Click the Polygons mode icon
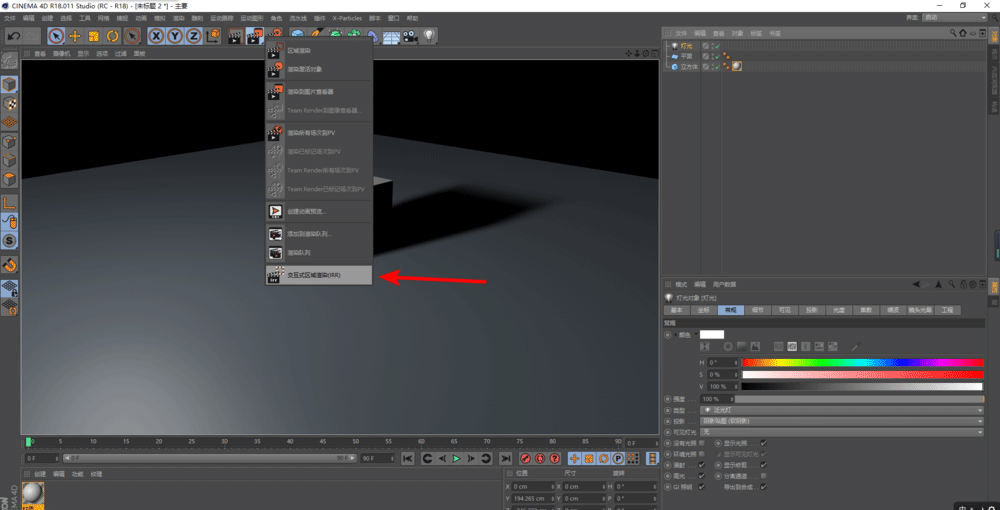1000x510 pixels. click(10, 179)
